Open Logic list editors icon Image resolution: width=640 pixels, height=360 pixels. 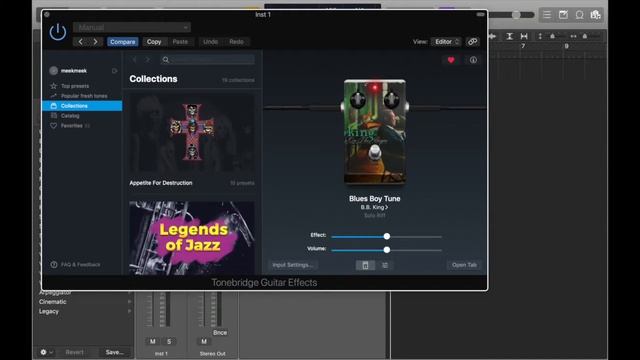coord(547,15)
